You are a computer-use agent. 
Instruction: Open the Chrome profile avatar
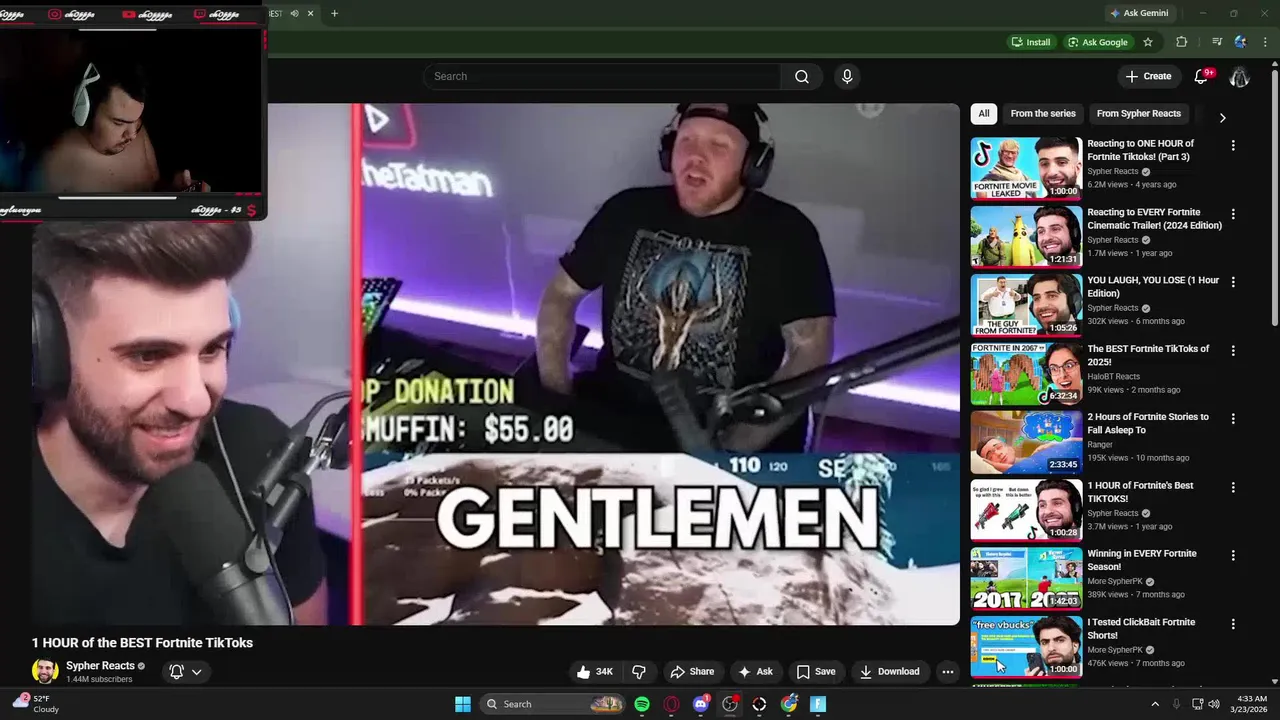[x=1240, y=42]
